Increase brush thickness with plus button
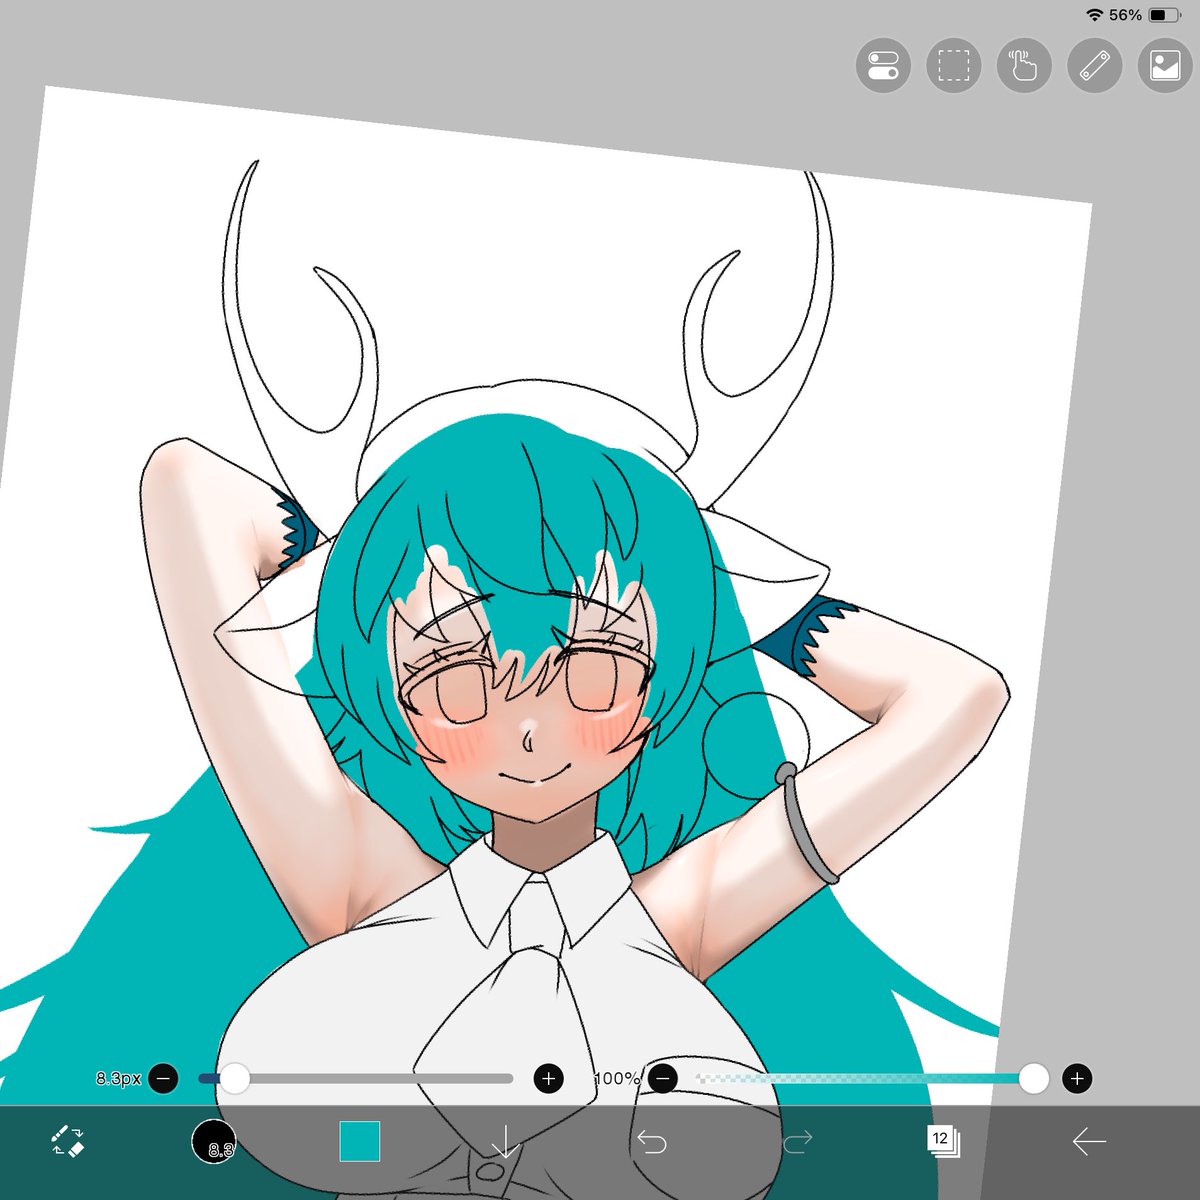Image resolution: width=1200 pixels, height=1200 pixels. [x=548, y=1078]
